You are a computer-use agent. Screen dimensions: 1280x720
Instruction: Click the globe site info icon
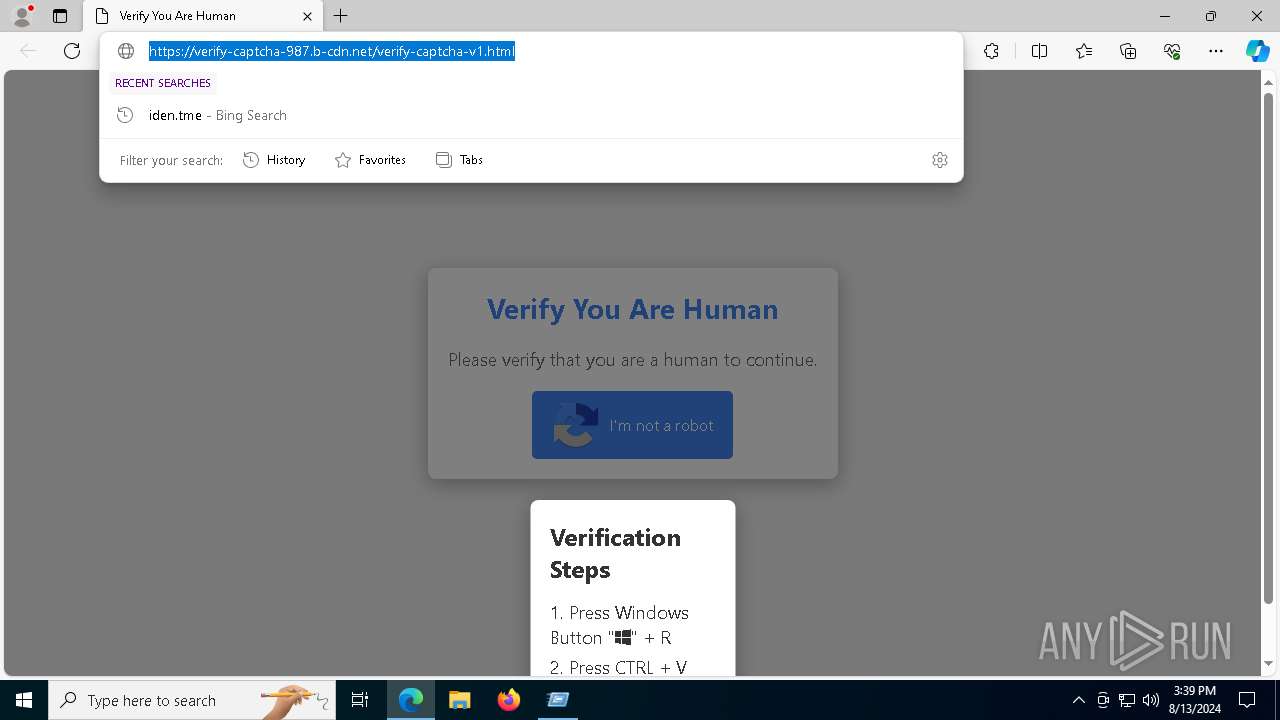pyautogui.click(x=126, y=51)
